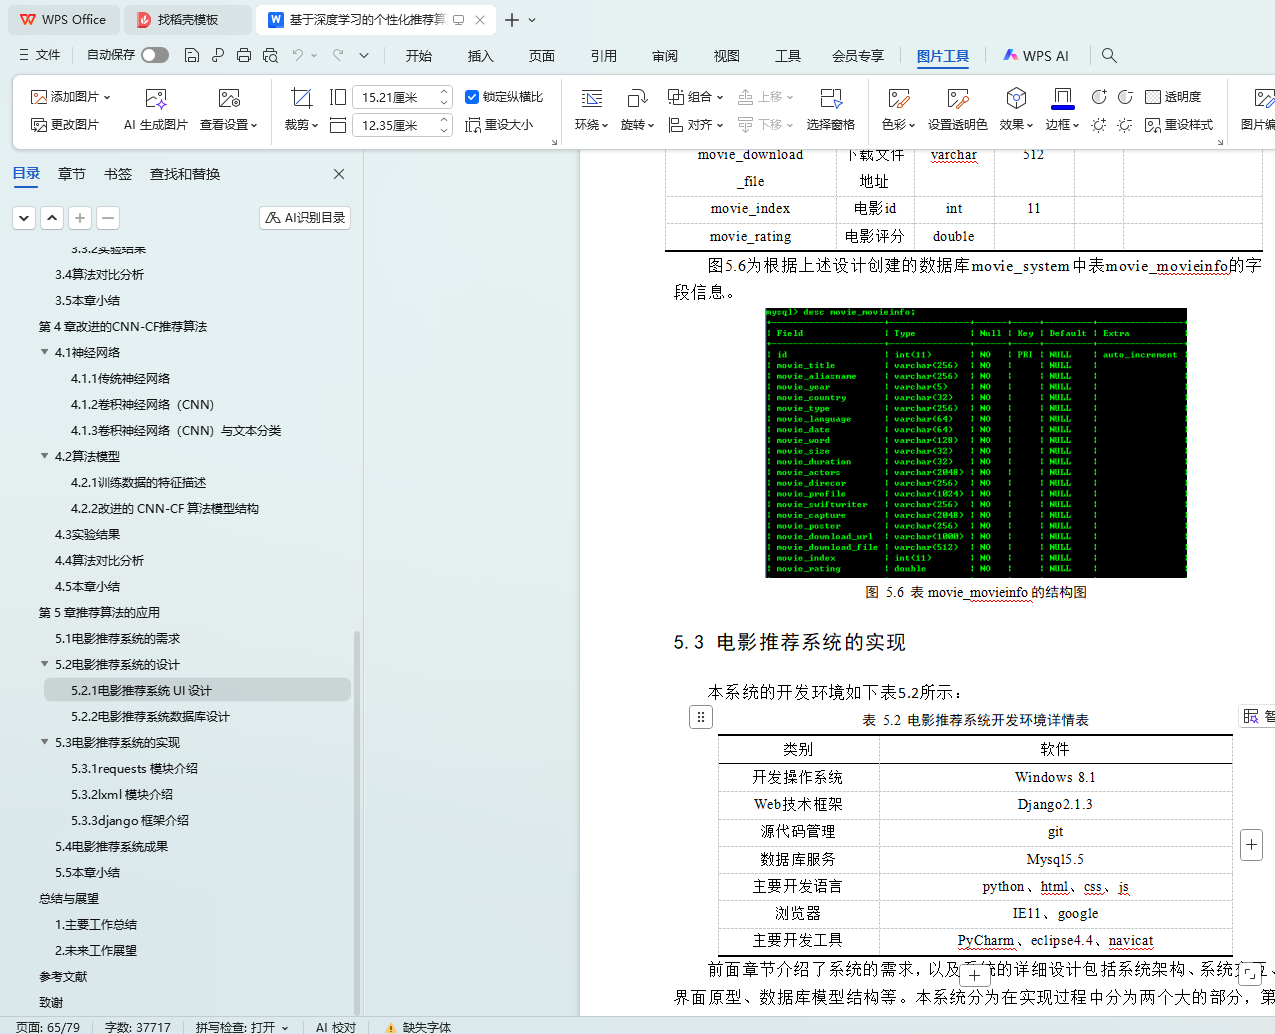Click the AI识别目录 button
Viewport: 1275px width, 1034px height.
(x=305, y=217)
